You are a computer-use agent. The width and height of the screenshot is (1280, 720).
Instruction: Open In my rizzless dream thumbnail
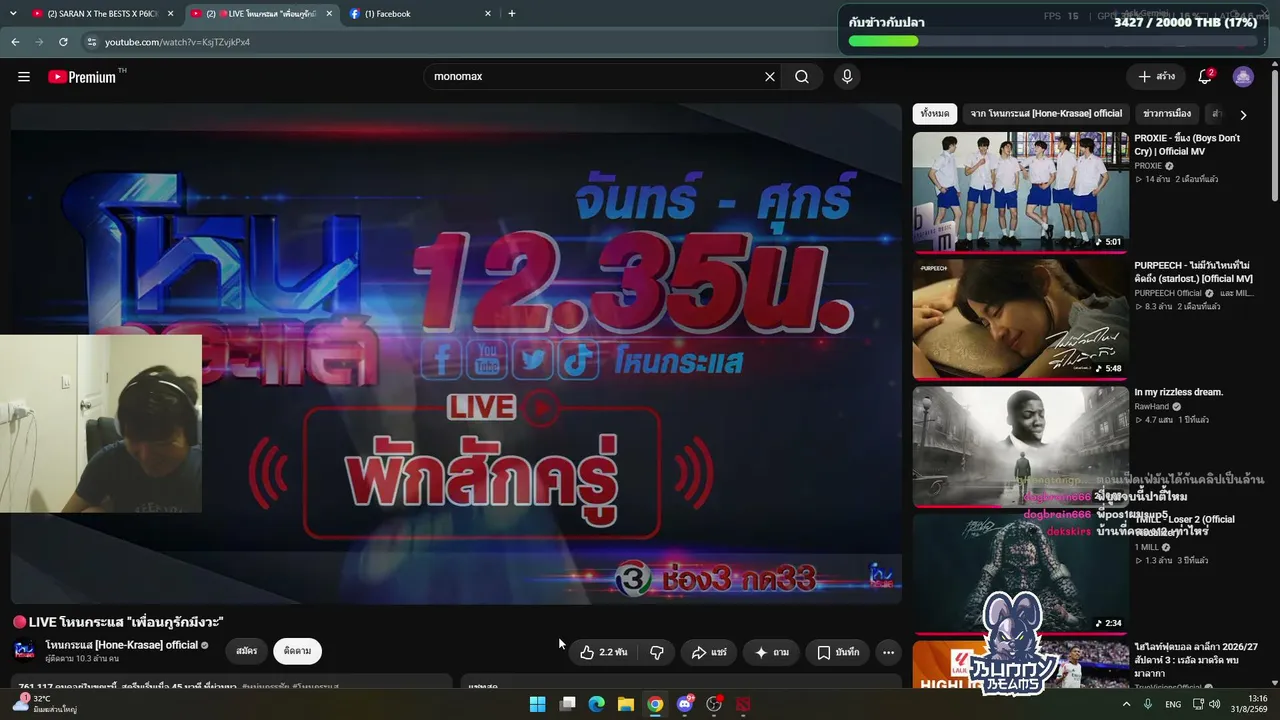(1021, 446)
